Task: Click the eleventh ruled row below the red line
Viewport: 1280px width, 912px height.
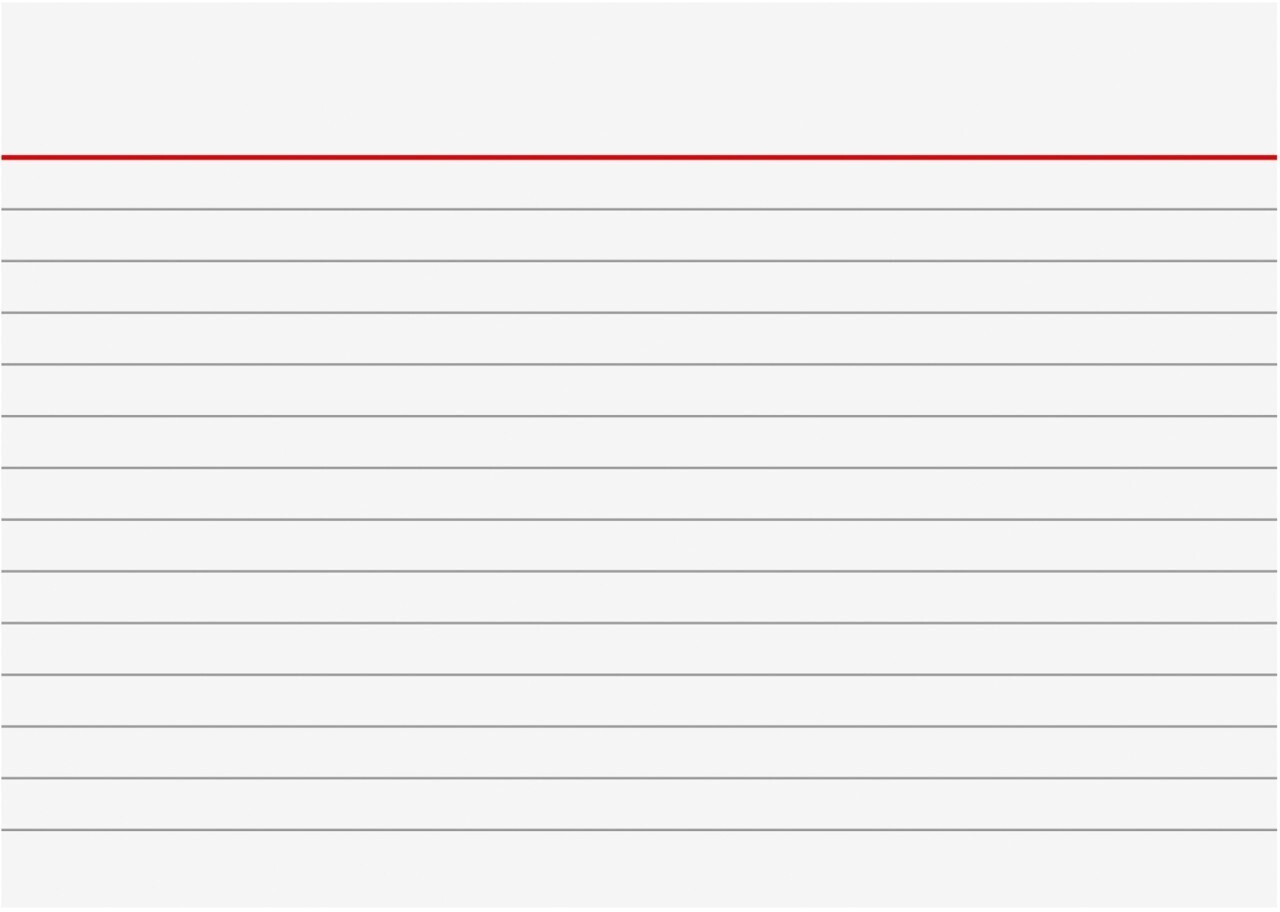Action: [640, 701]
